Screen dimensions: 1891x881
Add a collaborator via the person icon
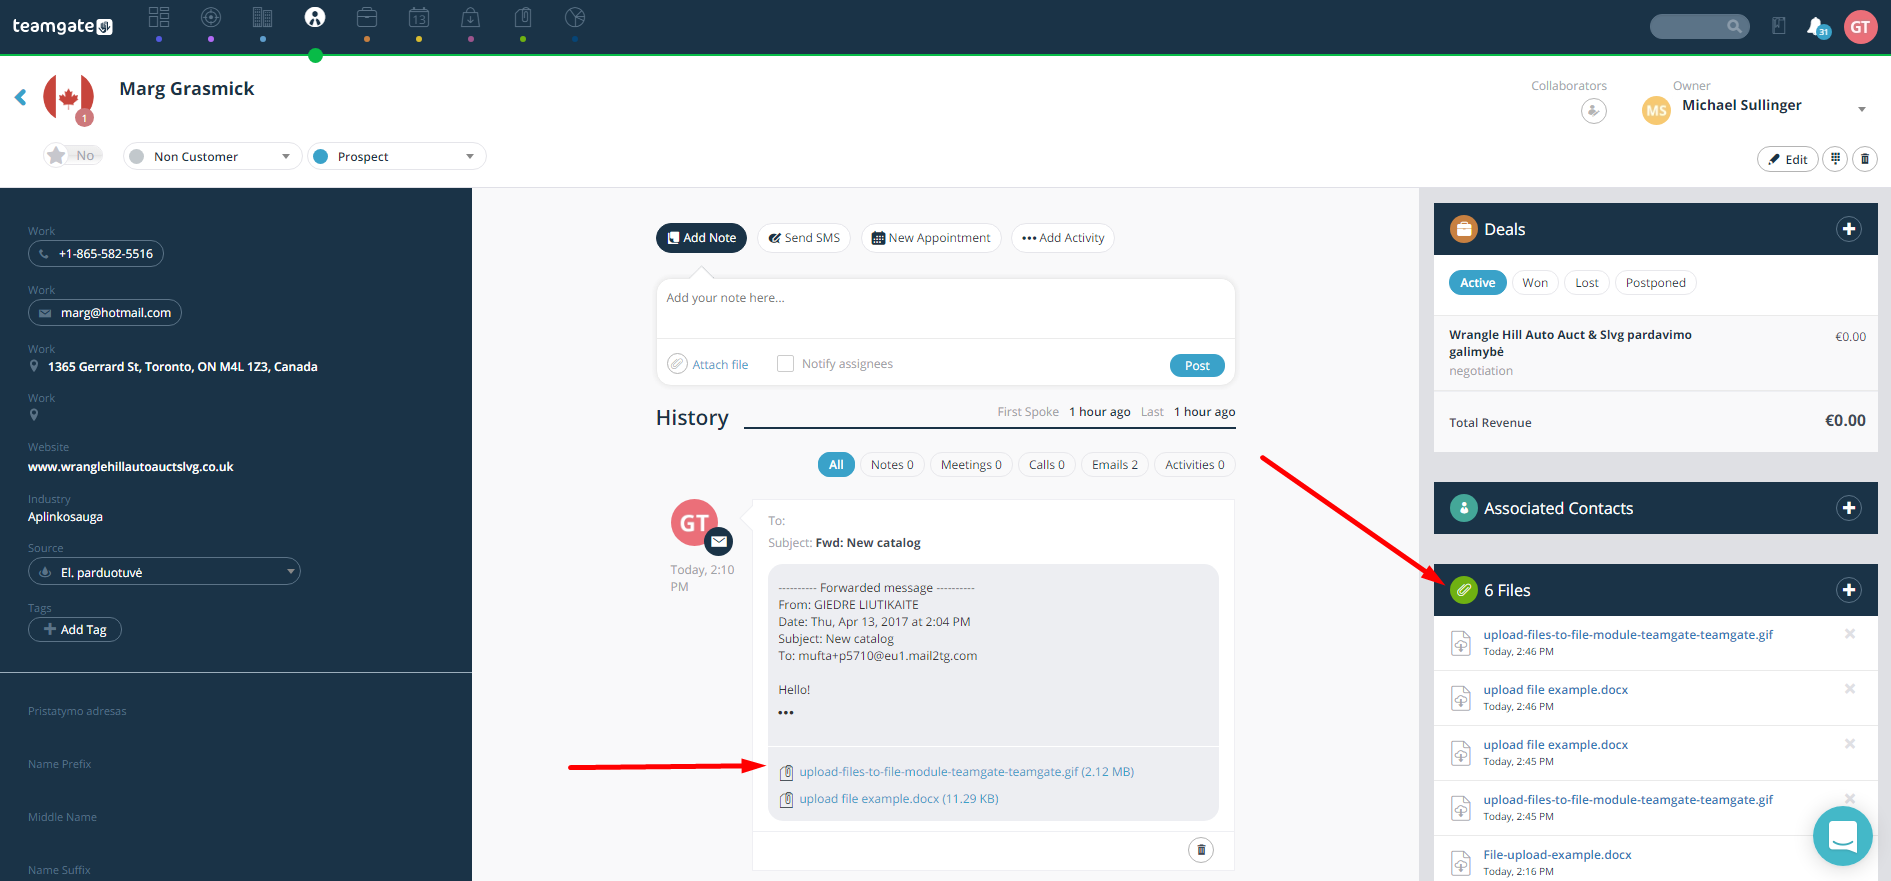[x=1594, y=111]
